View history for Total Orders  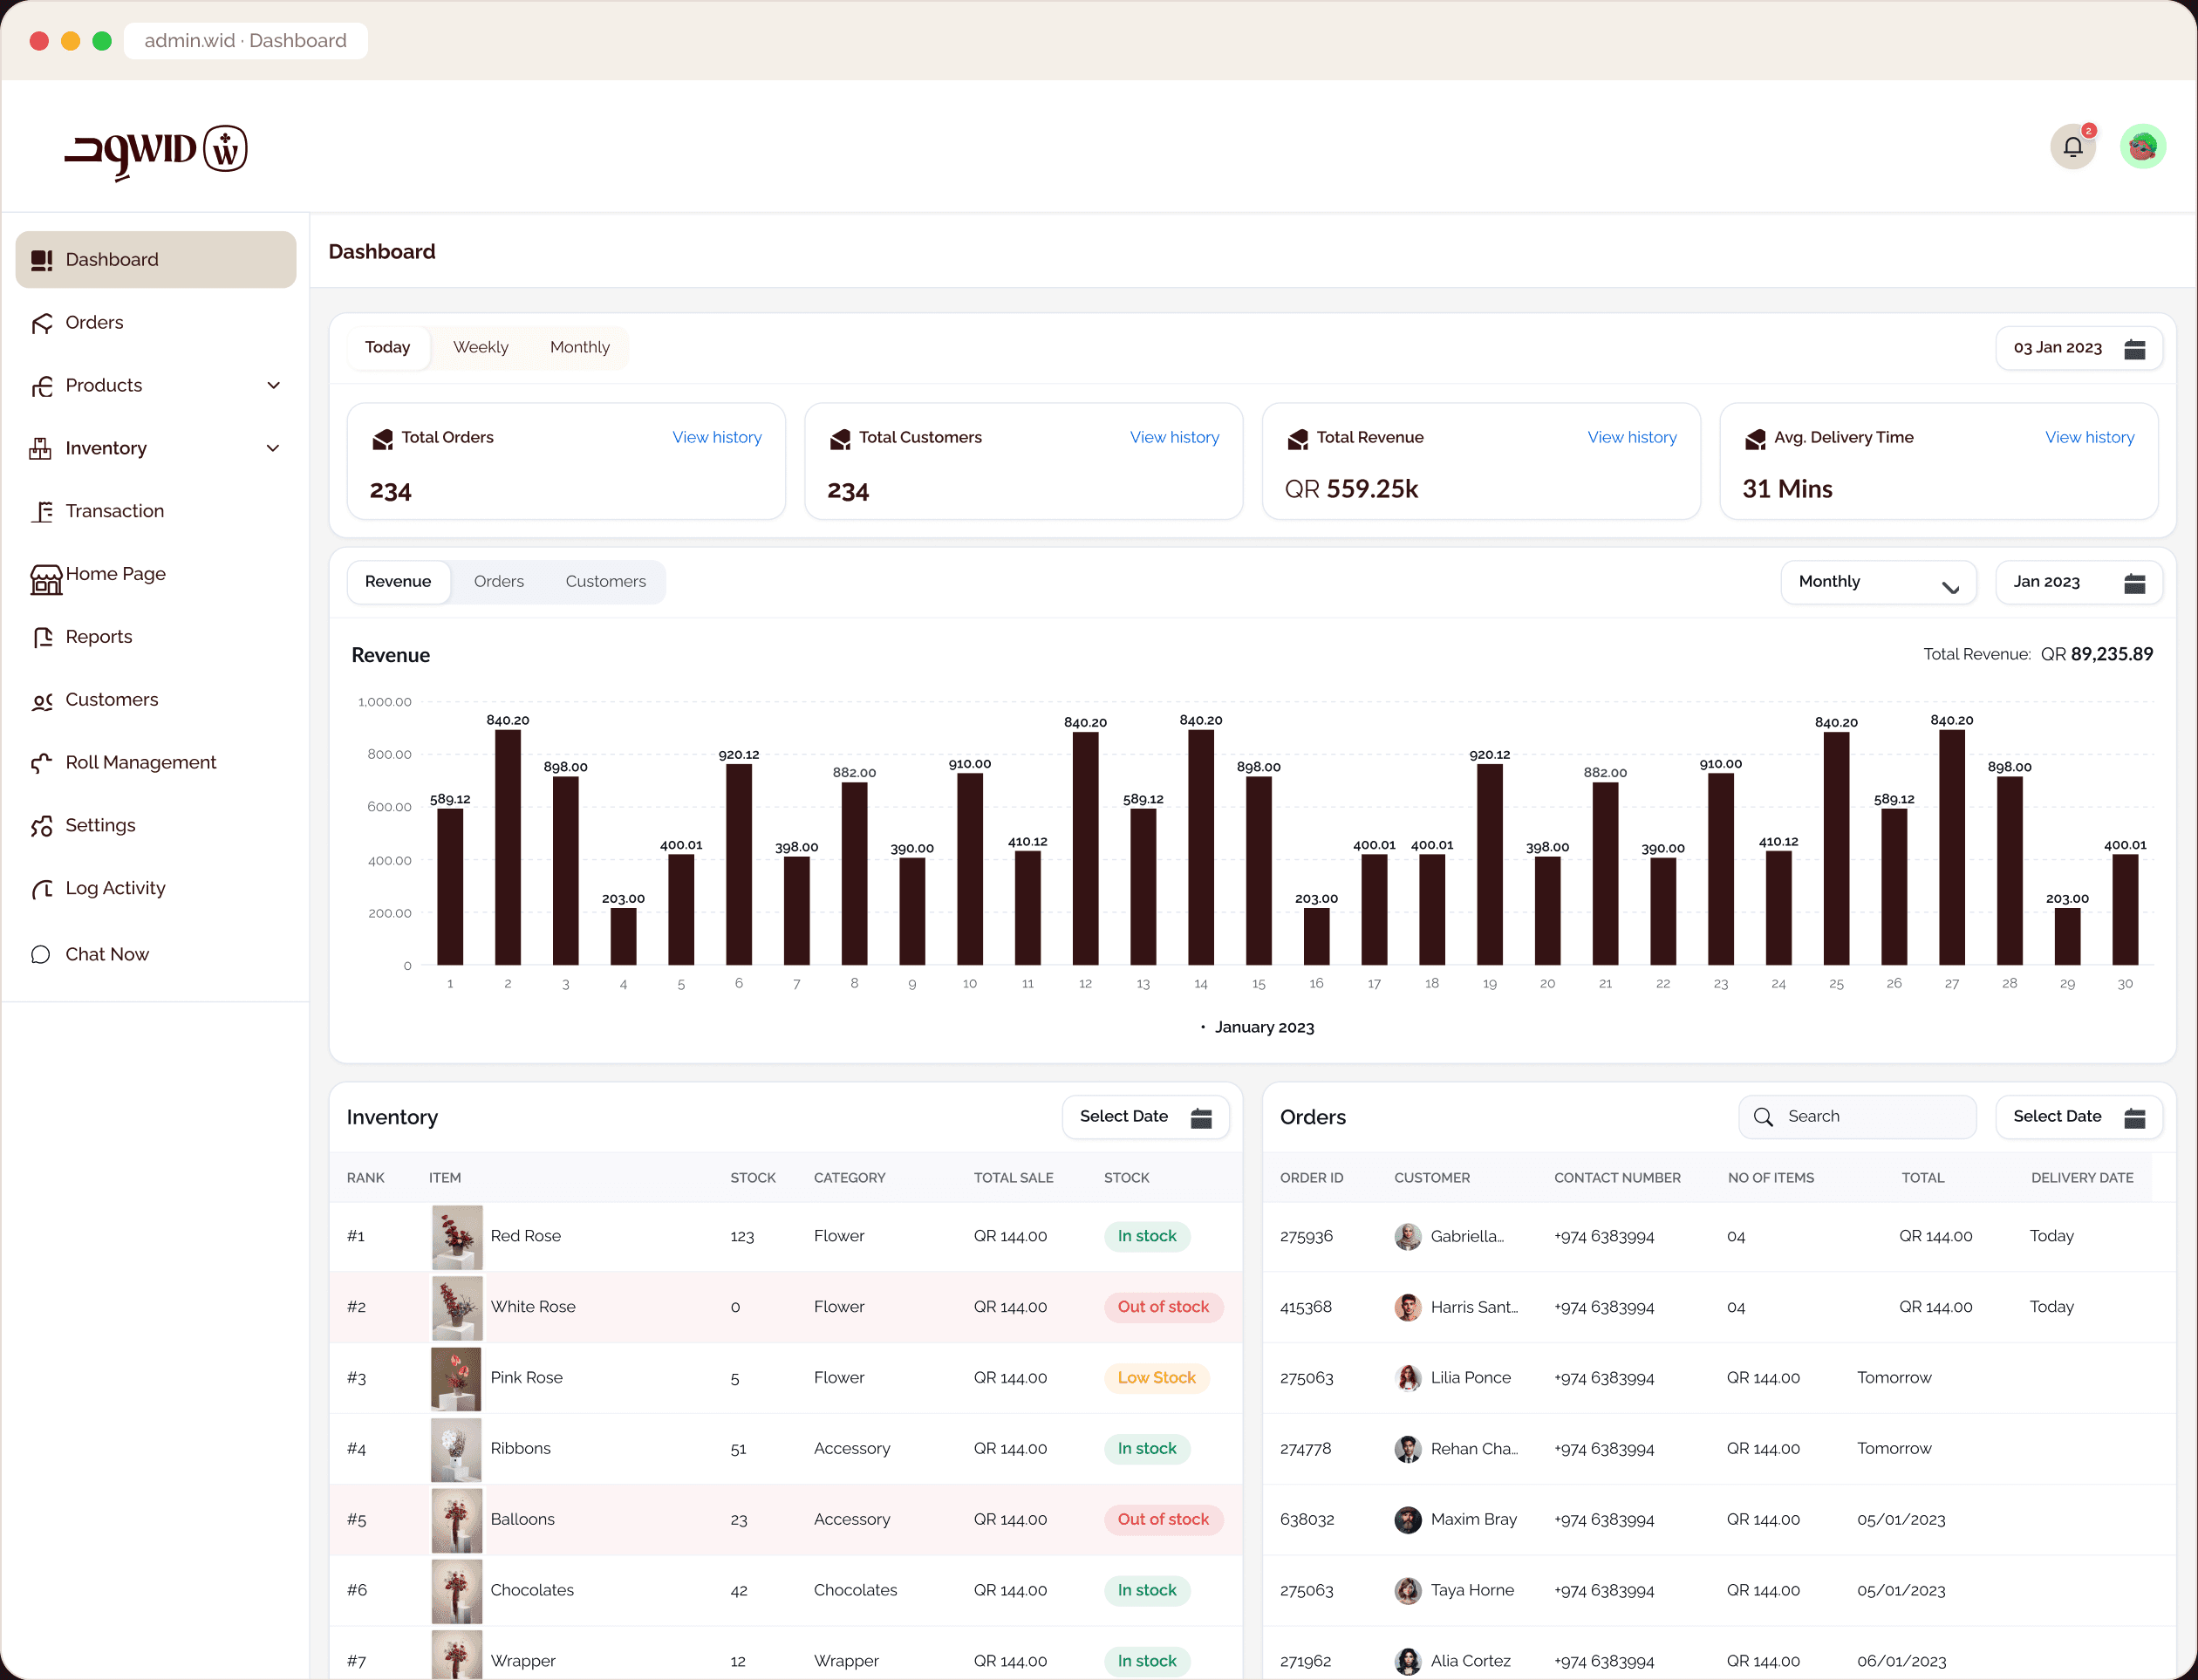pyautogui.click(x=716, y=437)
